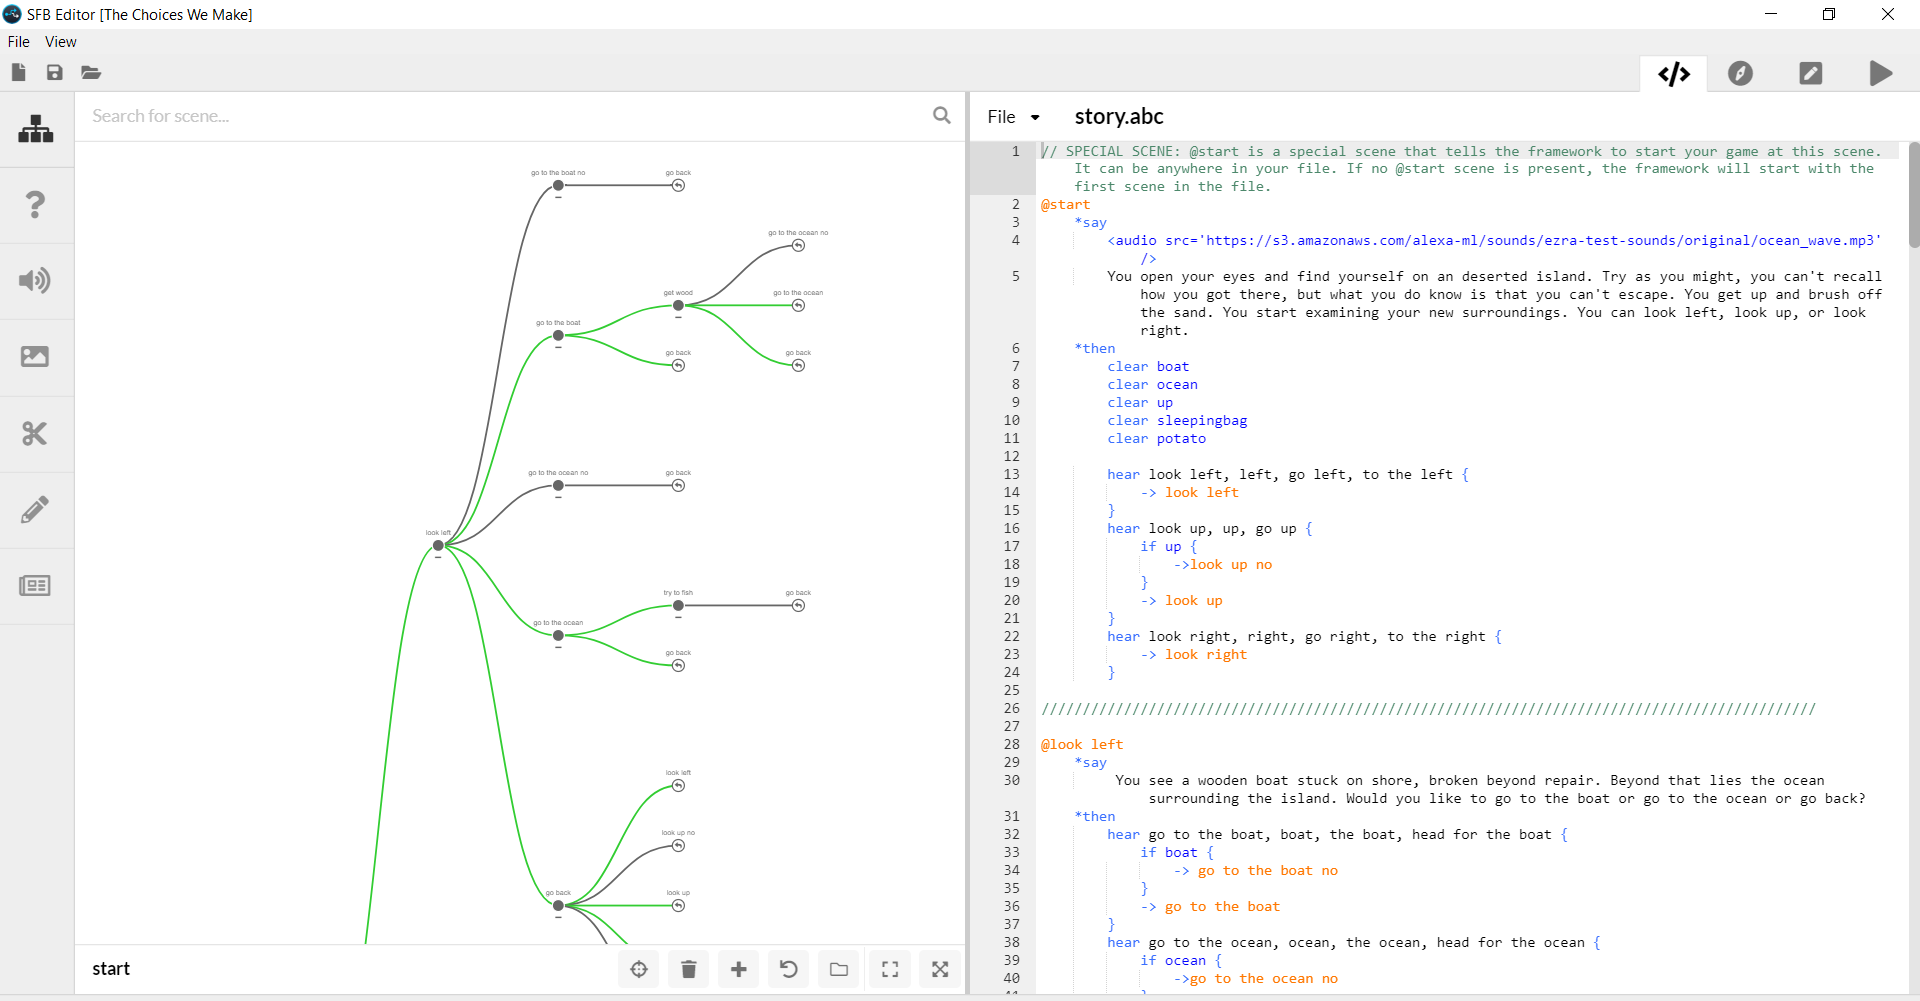Switch to the code editor tab
The height and width of the screenshot is (1001, 1920).
pyautogui.click(x=1674, y=74)
